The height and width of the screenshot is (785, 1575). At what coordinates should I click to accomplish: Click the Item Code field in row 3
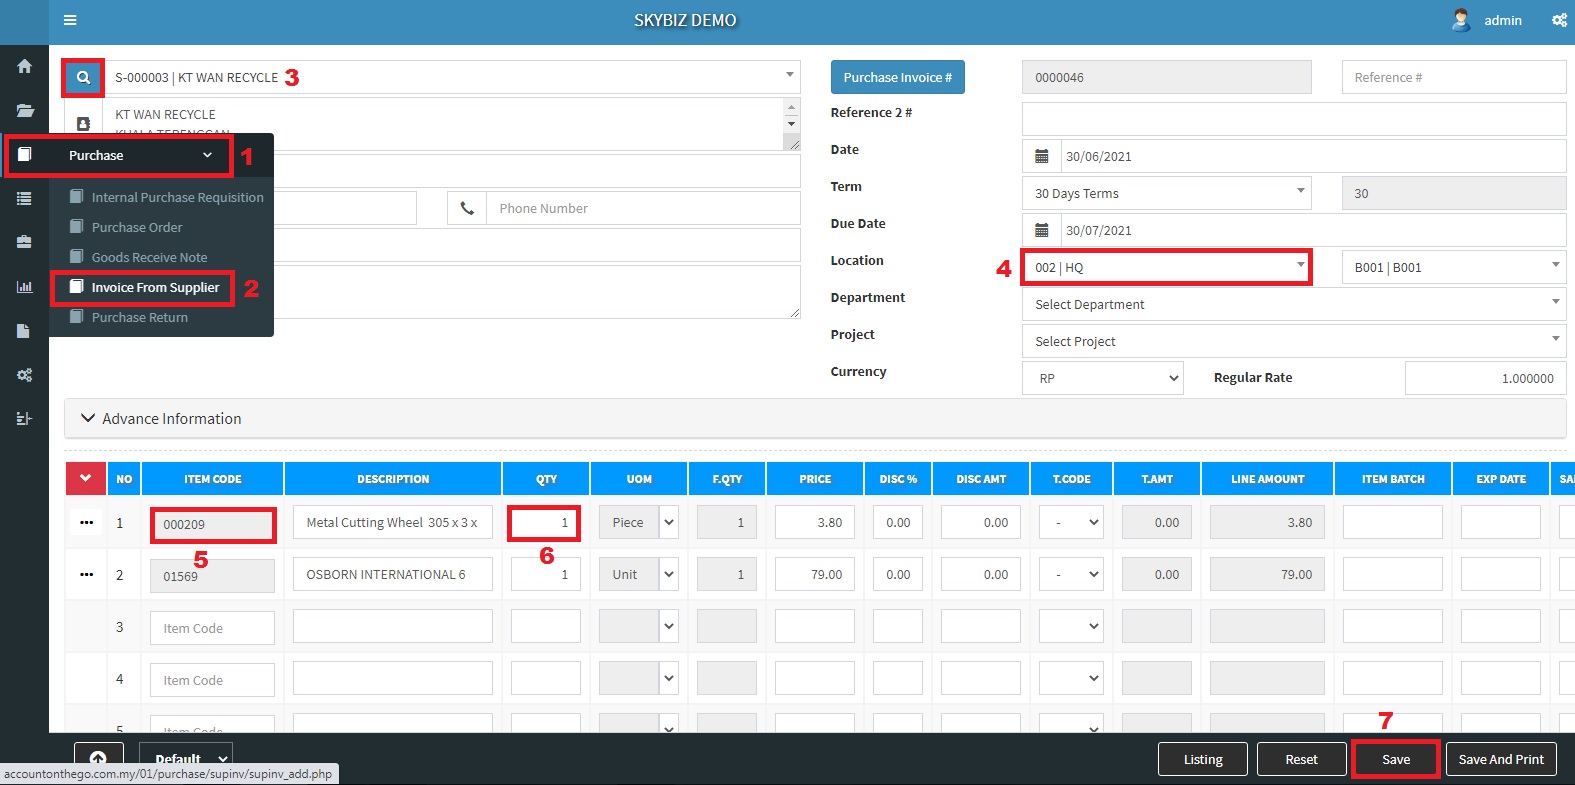(212, 628)
